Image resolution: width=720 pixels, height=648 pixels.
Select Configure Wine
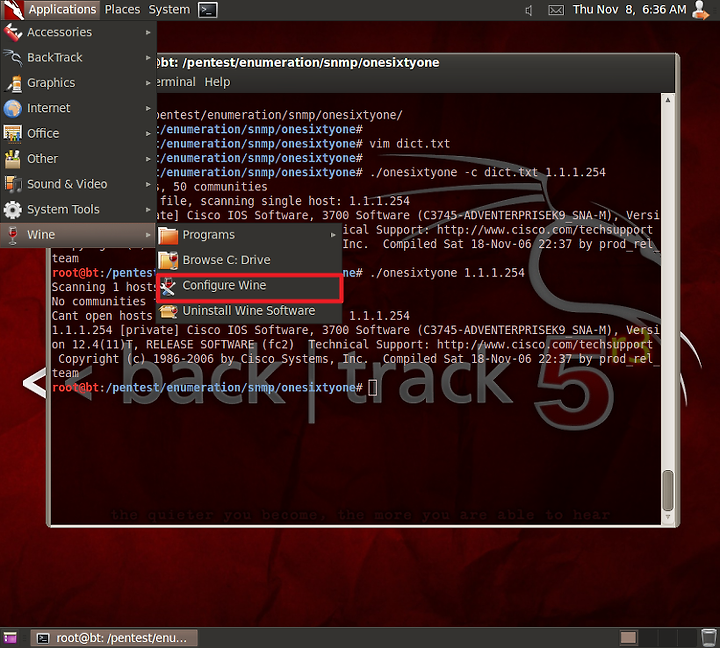point(249,288)
